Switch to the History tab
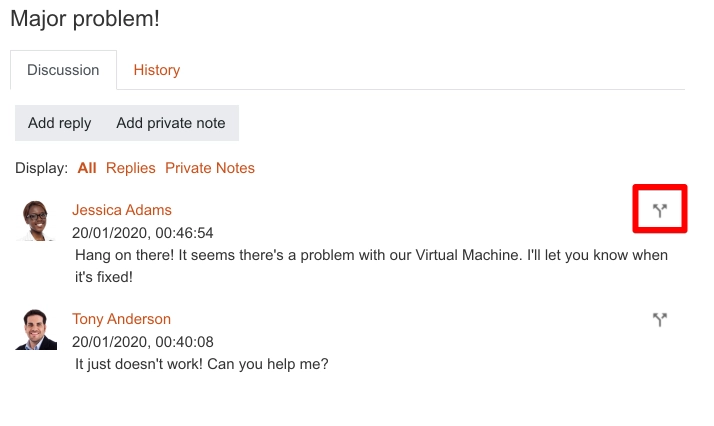714x426 pixels. click(157, 70)
